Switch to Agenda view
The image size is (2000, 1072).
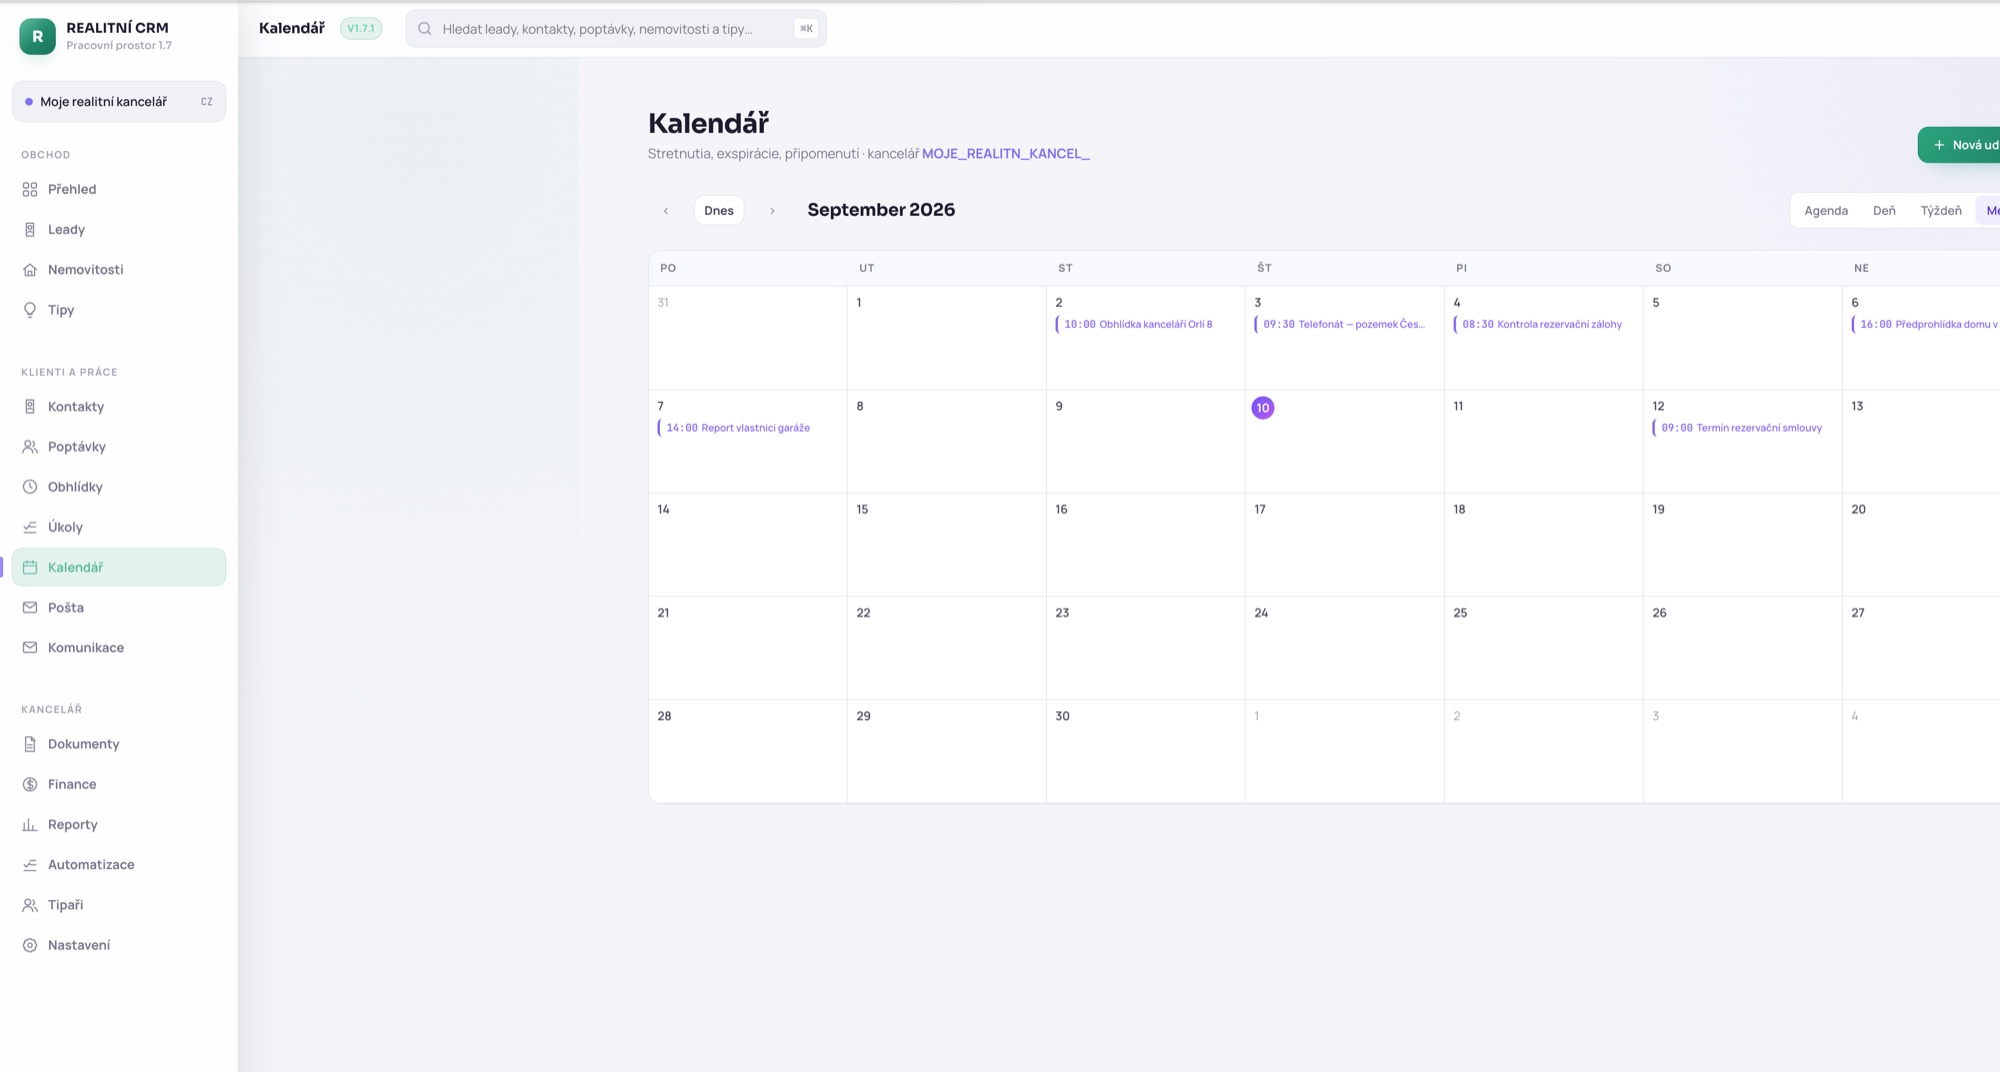click(x=1826, y=211)
